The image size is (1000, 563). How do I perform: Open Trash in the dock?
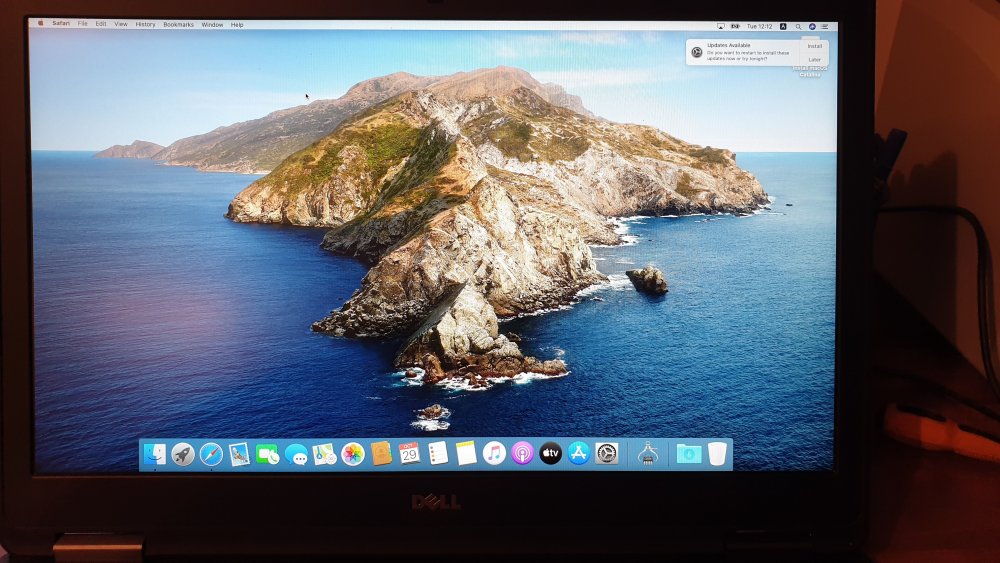tap(717, 454)
